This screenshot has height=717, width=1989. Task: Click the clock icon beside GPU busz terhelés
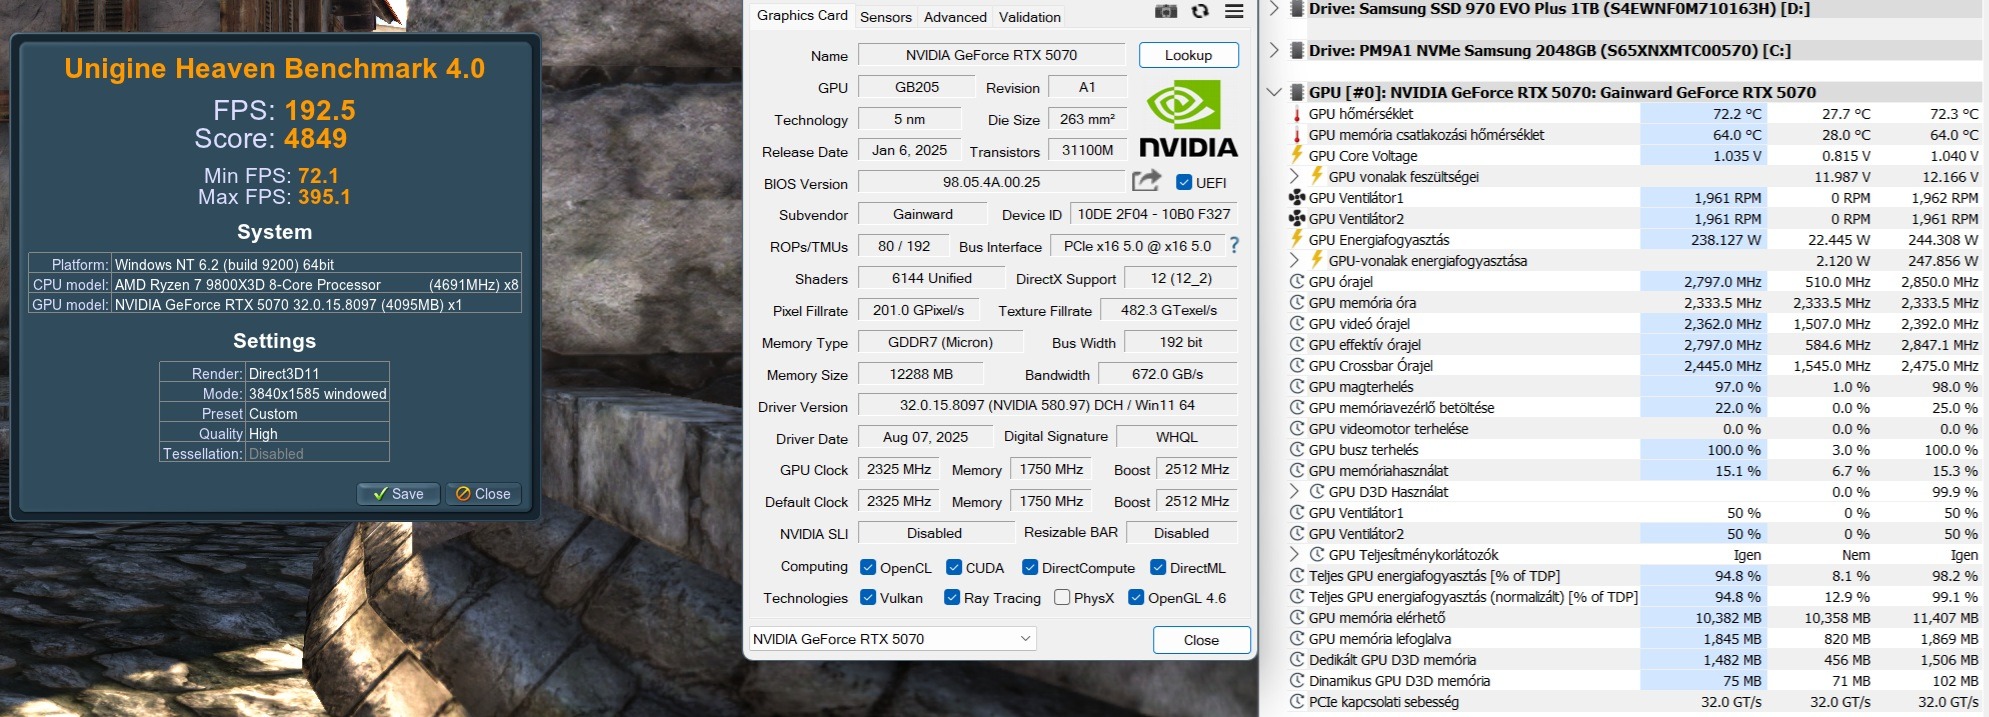(x=1297, y=450)
